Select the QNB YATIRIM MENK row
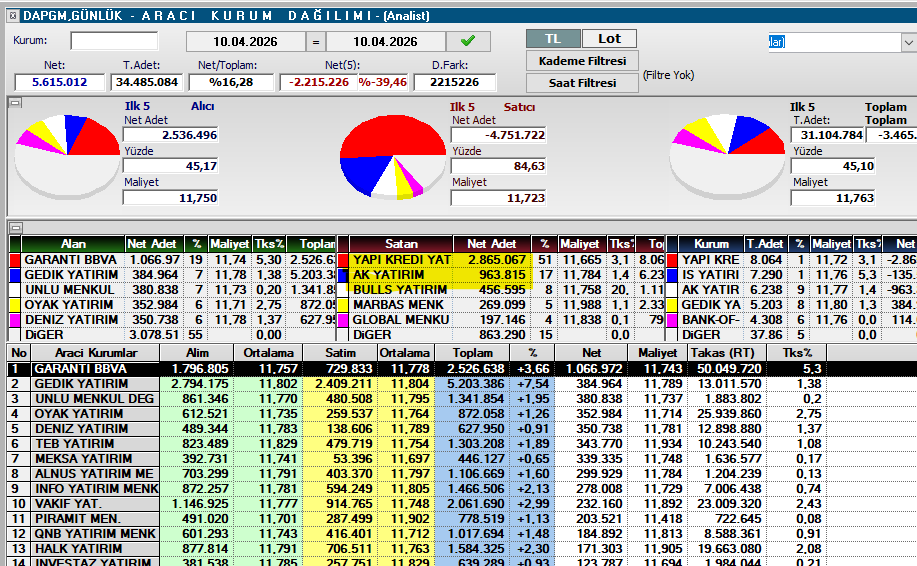 click(462, 534)
